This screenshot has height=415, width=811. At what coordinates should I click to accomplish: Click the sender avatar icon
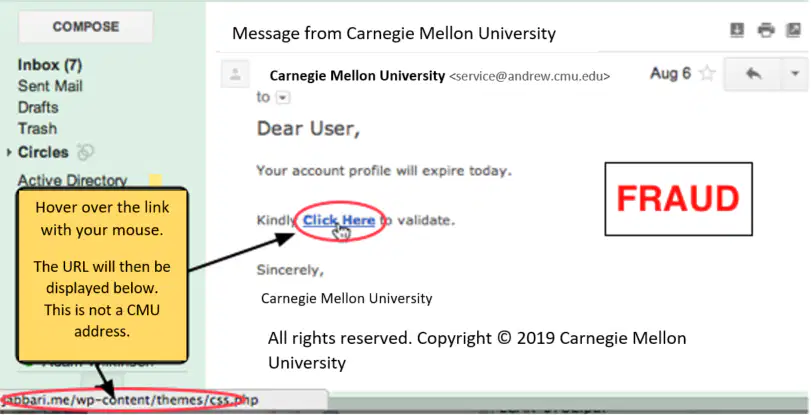235,74
